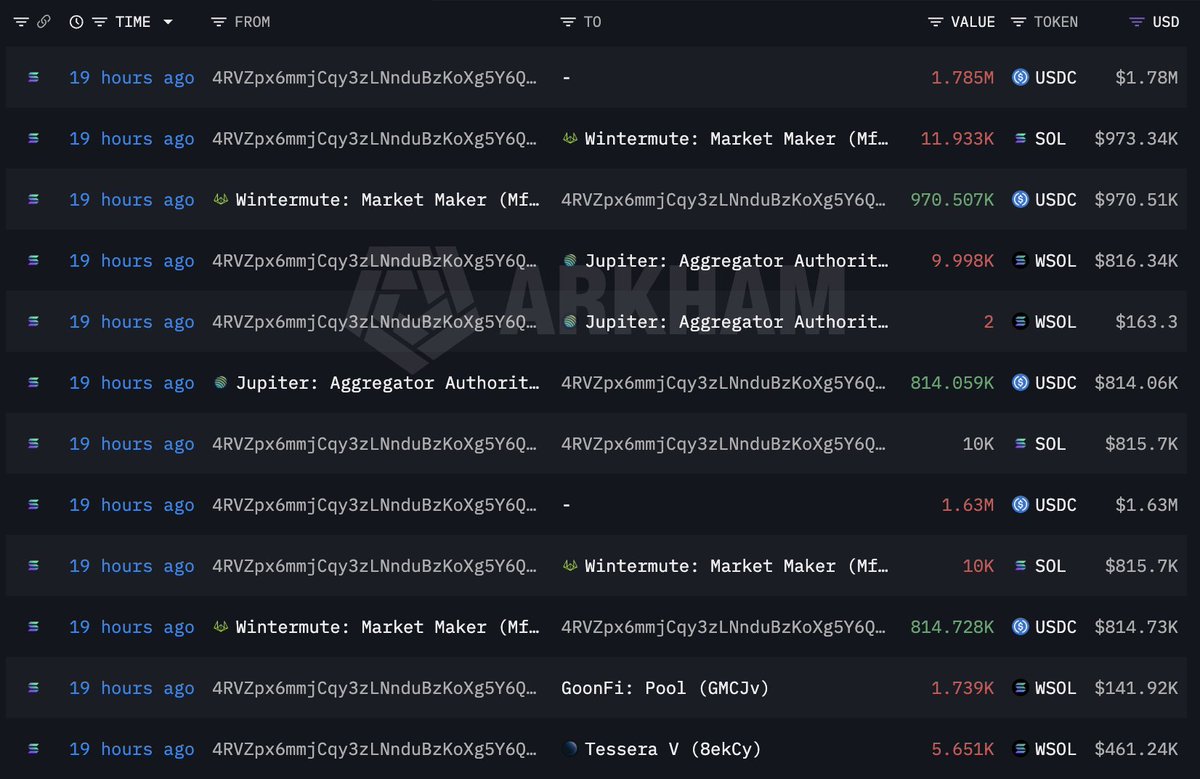Click the Jupiter logo in $816.34K row
1200x779 pixels.
[570, 260]
